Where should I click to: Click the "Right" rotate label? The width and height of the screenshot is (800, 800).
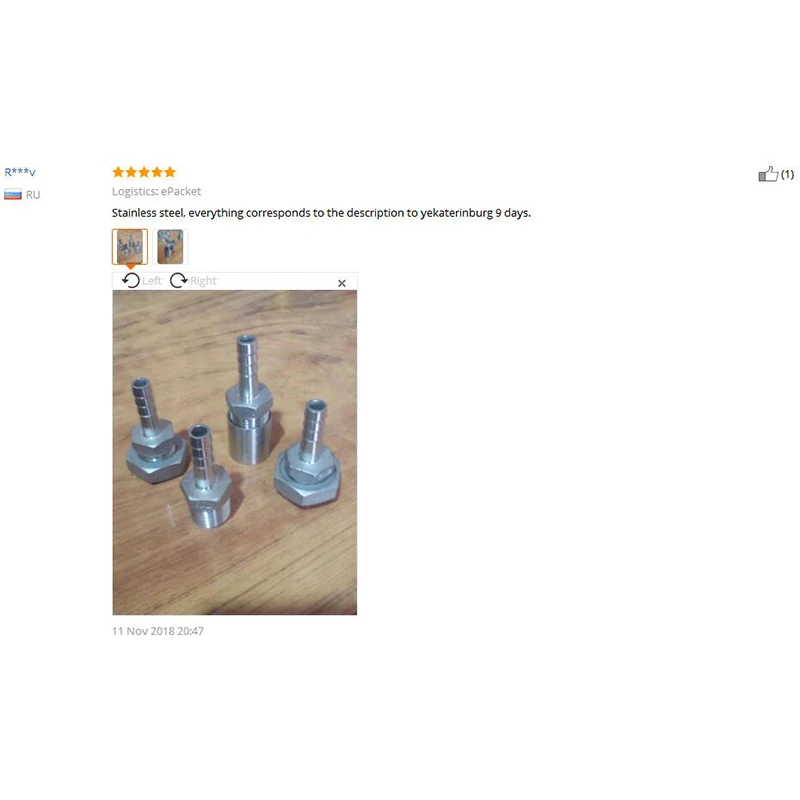click(203, 281)
